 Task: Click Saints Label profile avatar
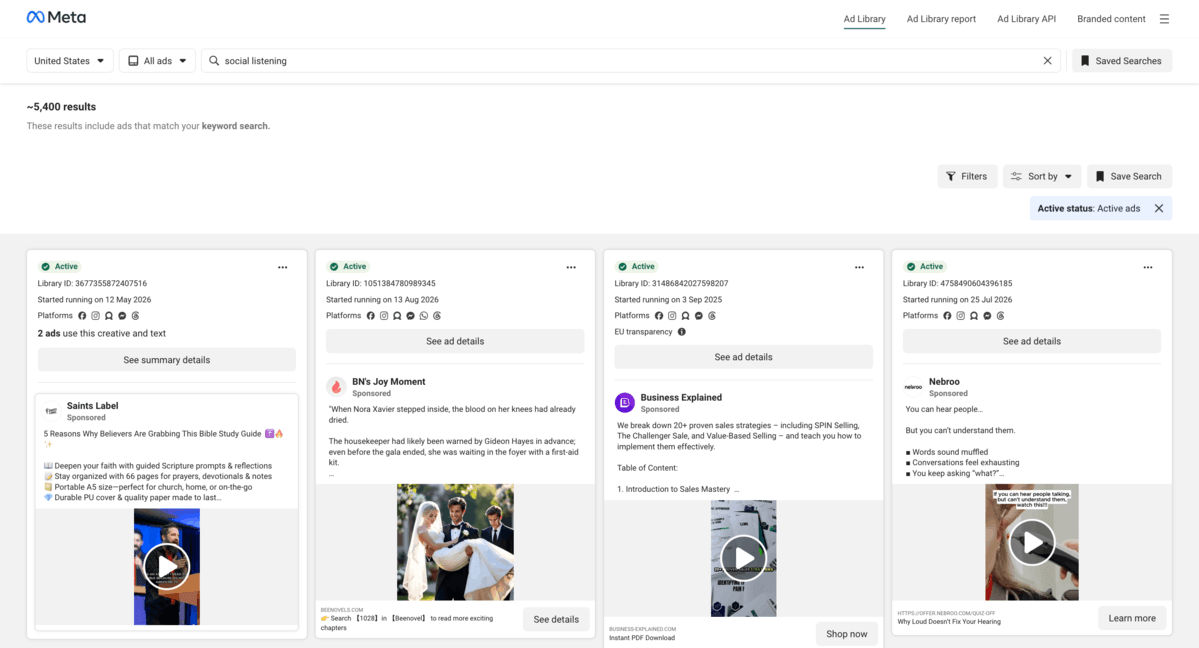pyautogui.click(x=51, y=411)
